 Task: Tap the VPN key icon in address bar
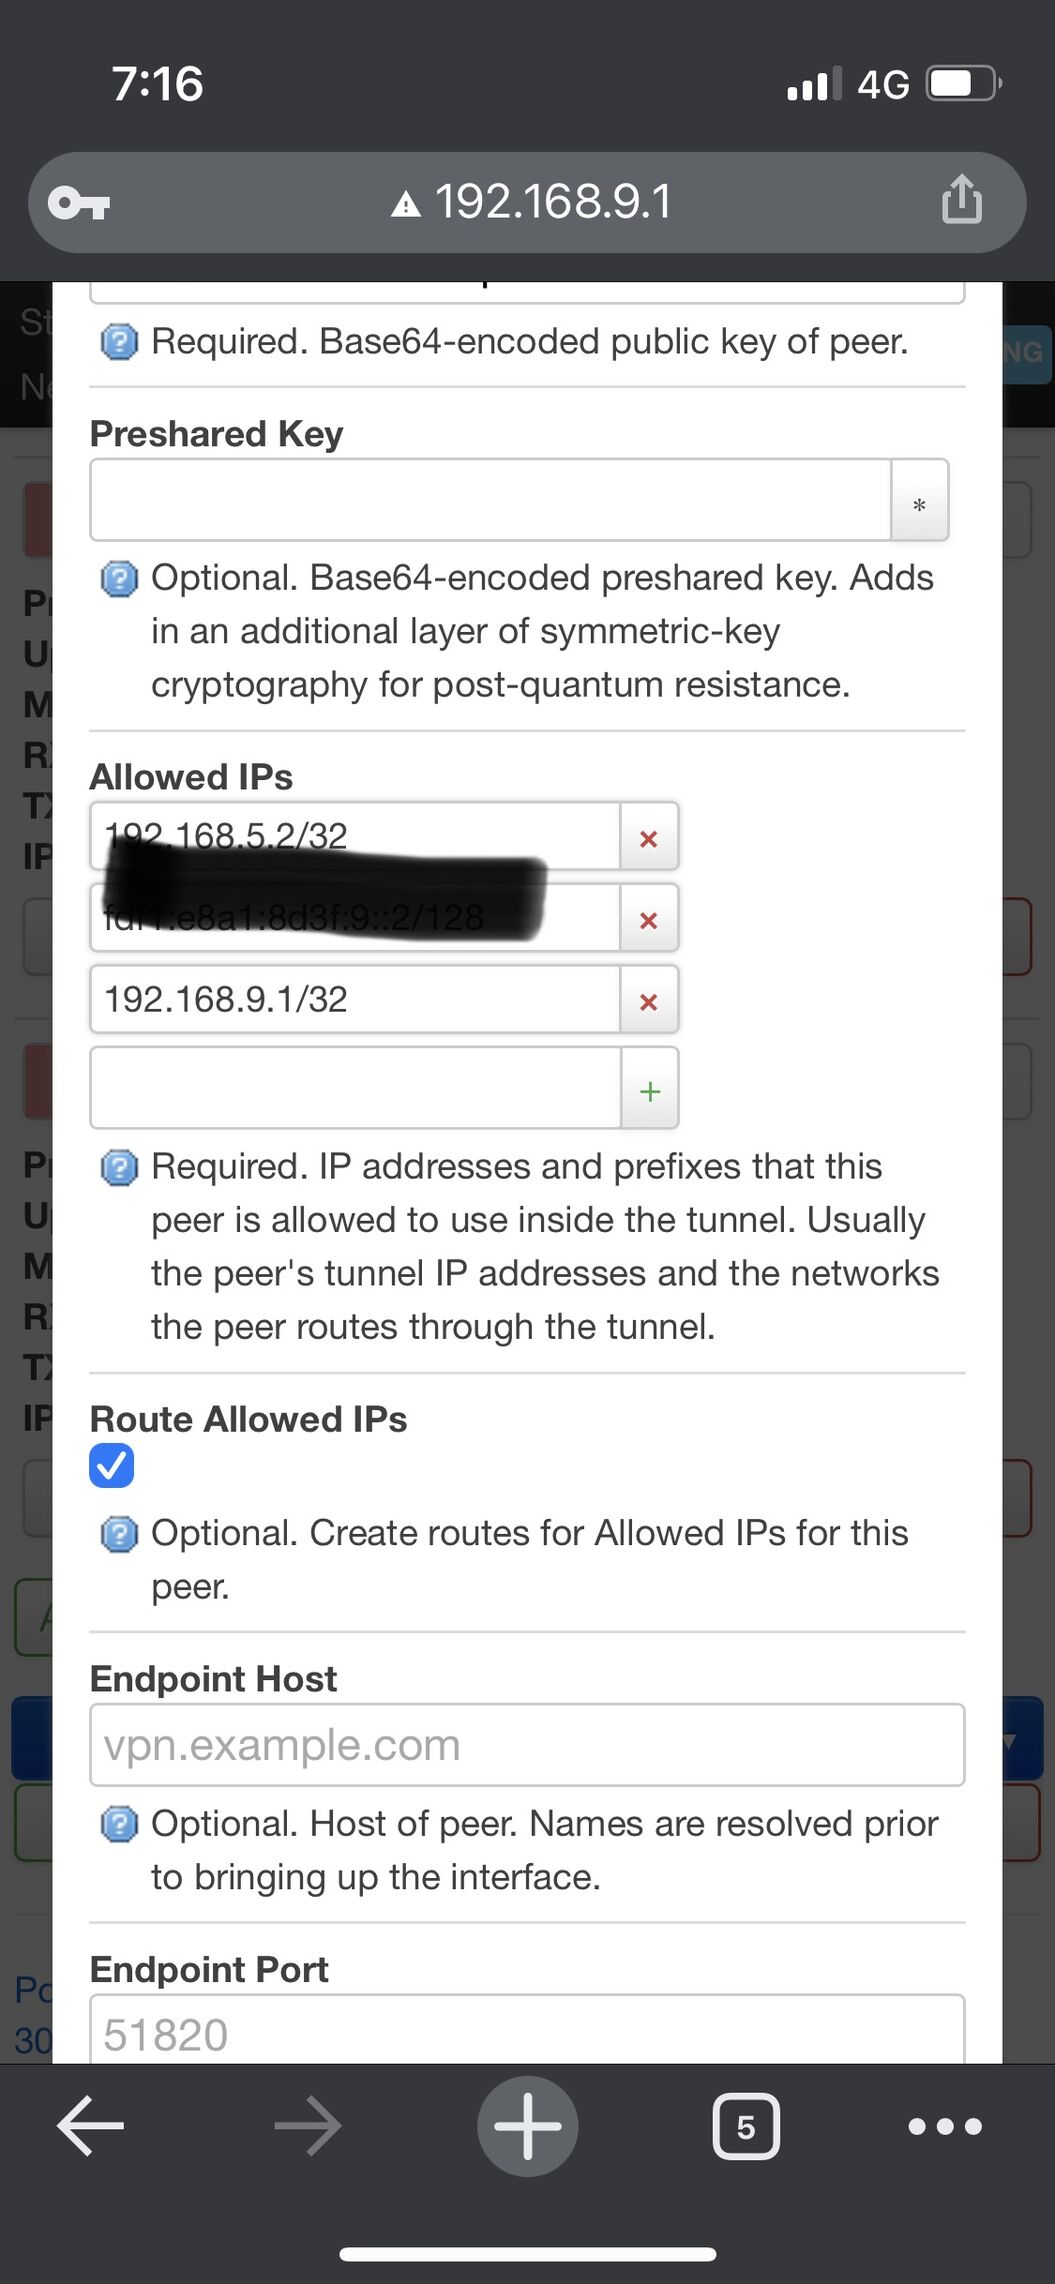[x=79, y=203]
